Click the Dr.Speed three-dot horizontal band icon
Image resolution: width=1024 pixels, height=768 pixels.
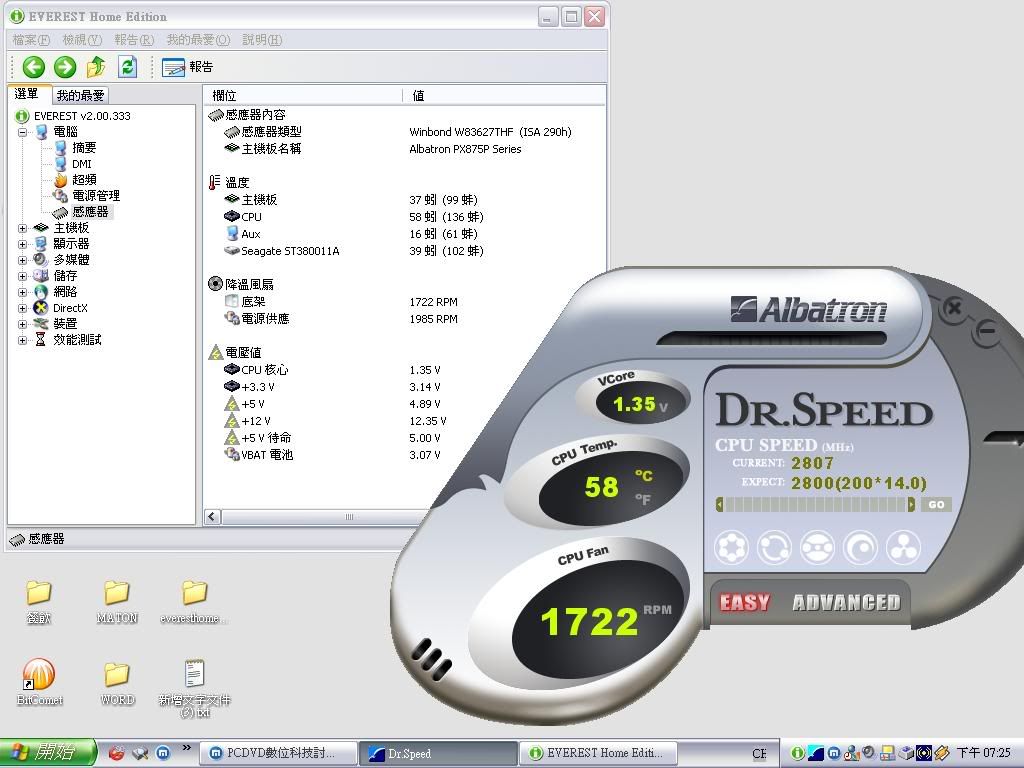tap(817, 547)
